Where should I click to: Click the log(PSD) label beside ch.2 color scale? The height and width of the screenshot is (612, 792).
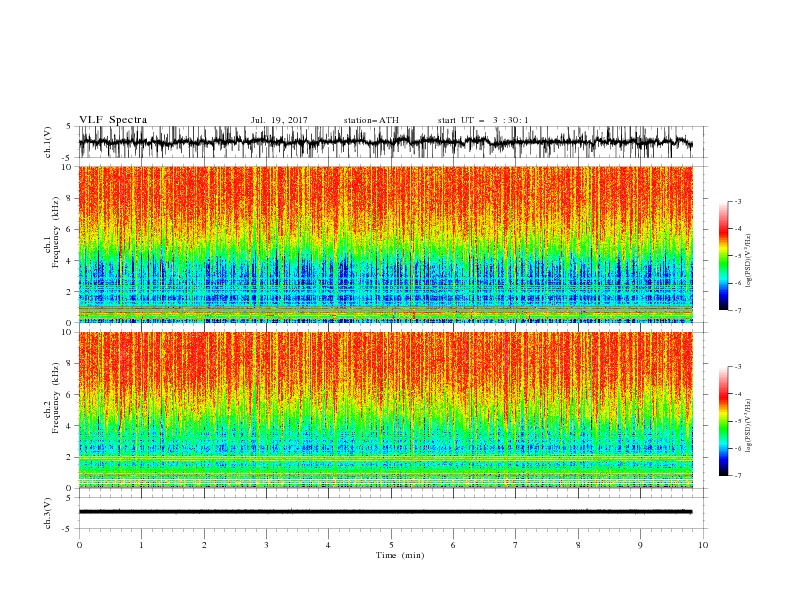click(748, 425)
